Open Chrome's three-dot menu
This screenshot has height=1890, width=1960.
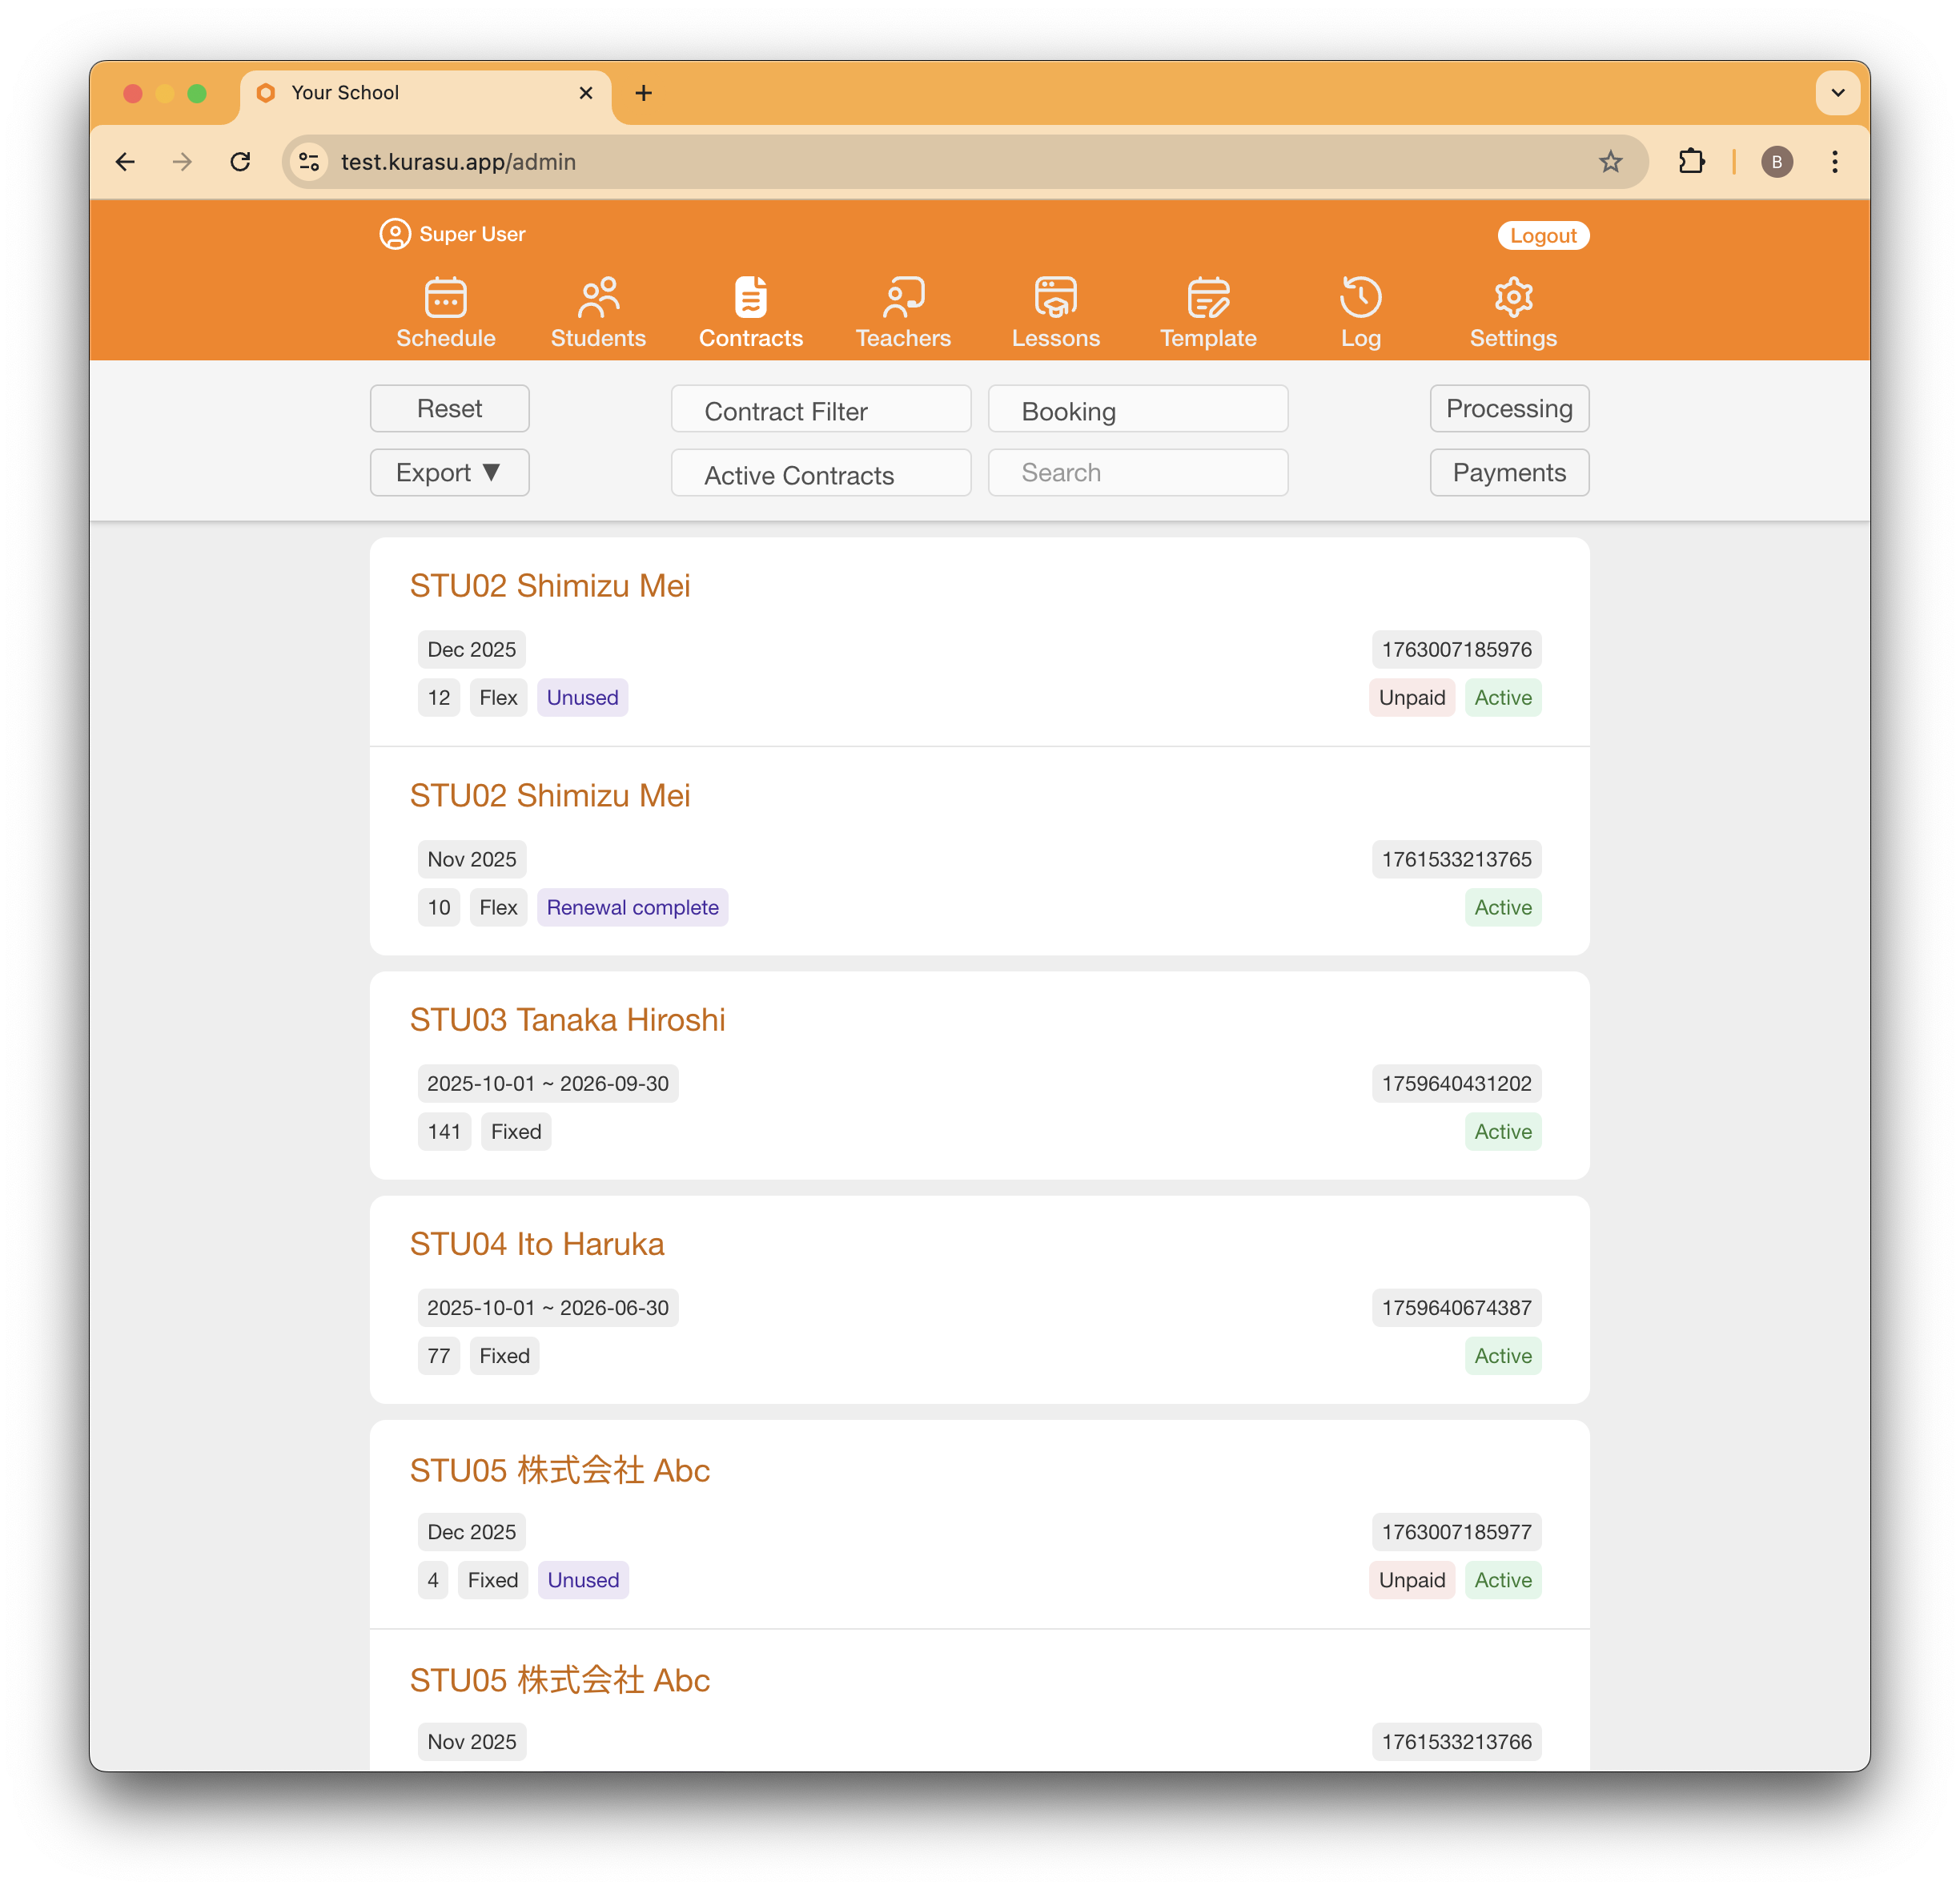[1835, 161]
